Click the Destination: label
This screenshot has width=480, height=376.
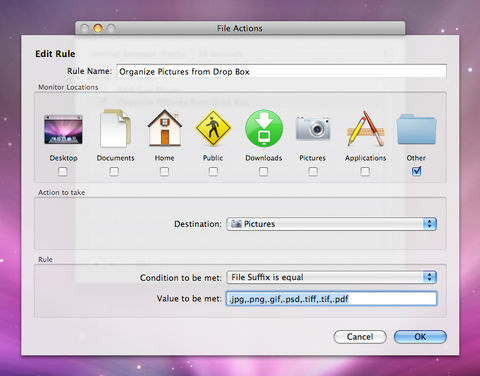[198, 224]
